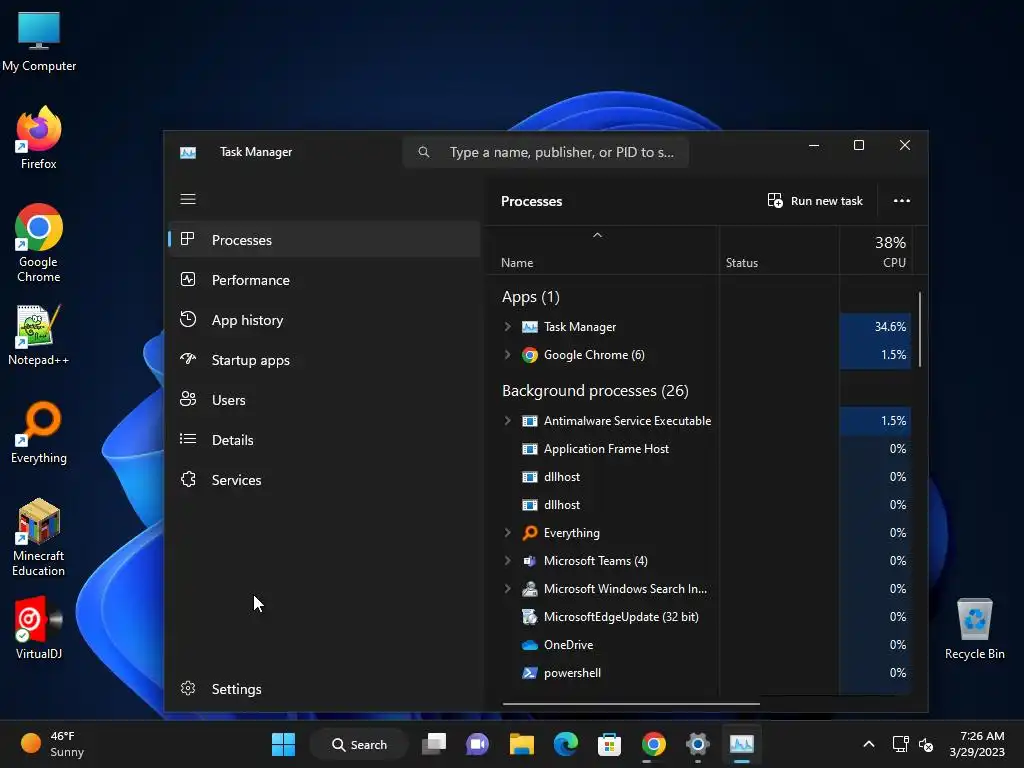
Task: Click the Task Manager title bar icon
Action: point(188,152)
